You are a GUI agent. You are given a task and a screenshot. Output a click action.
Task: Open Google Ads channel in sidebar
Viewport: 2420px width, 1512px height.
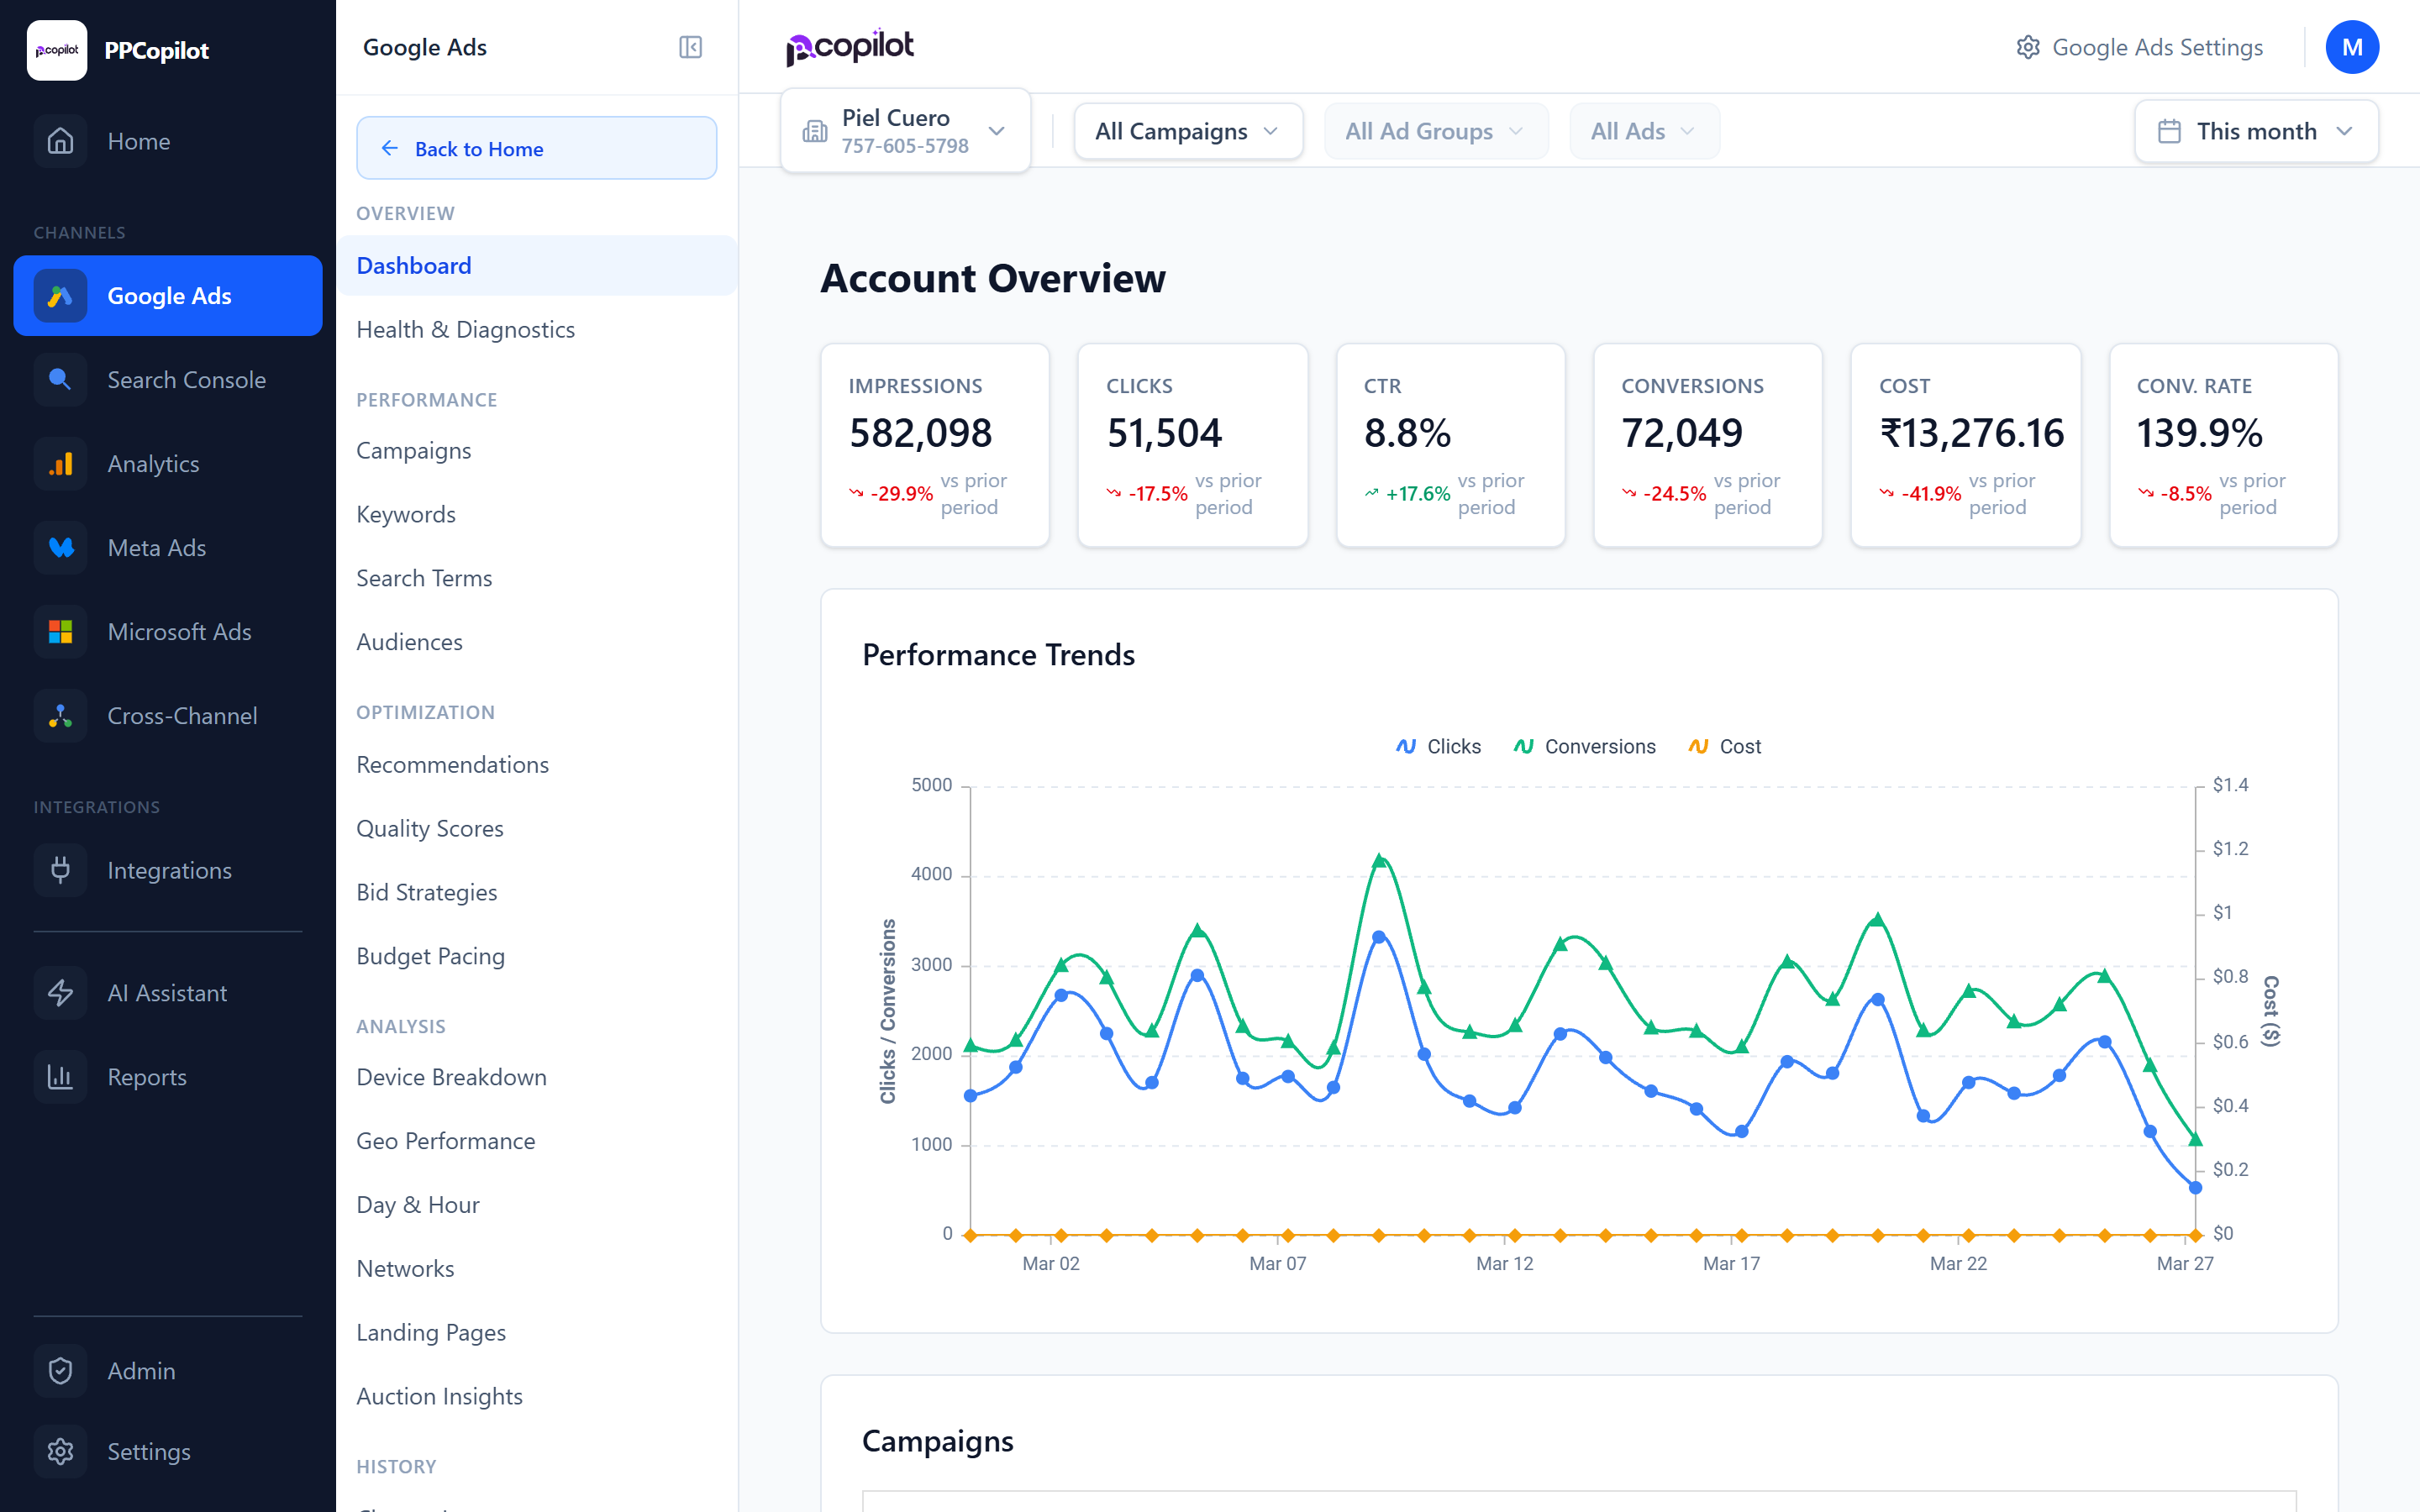[168, 296]
